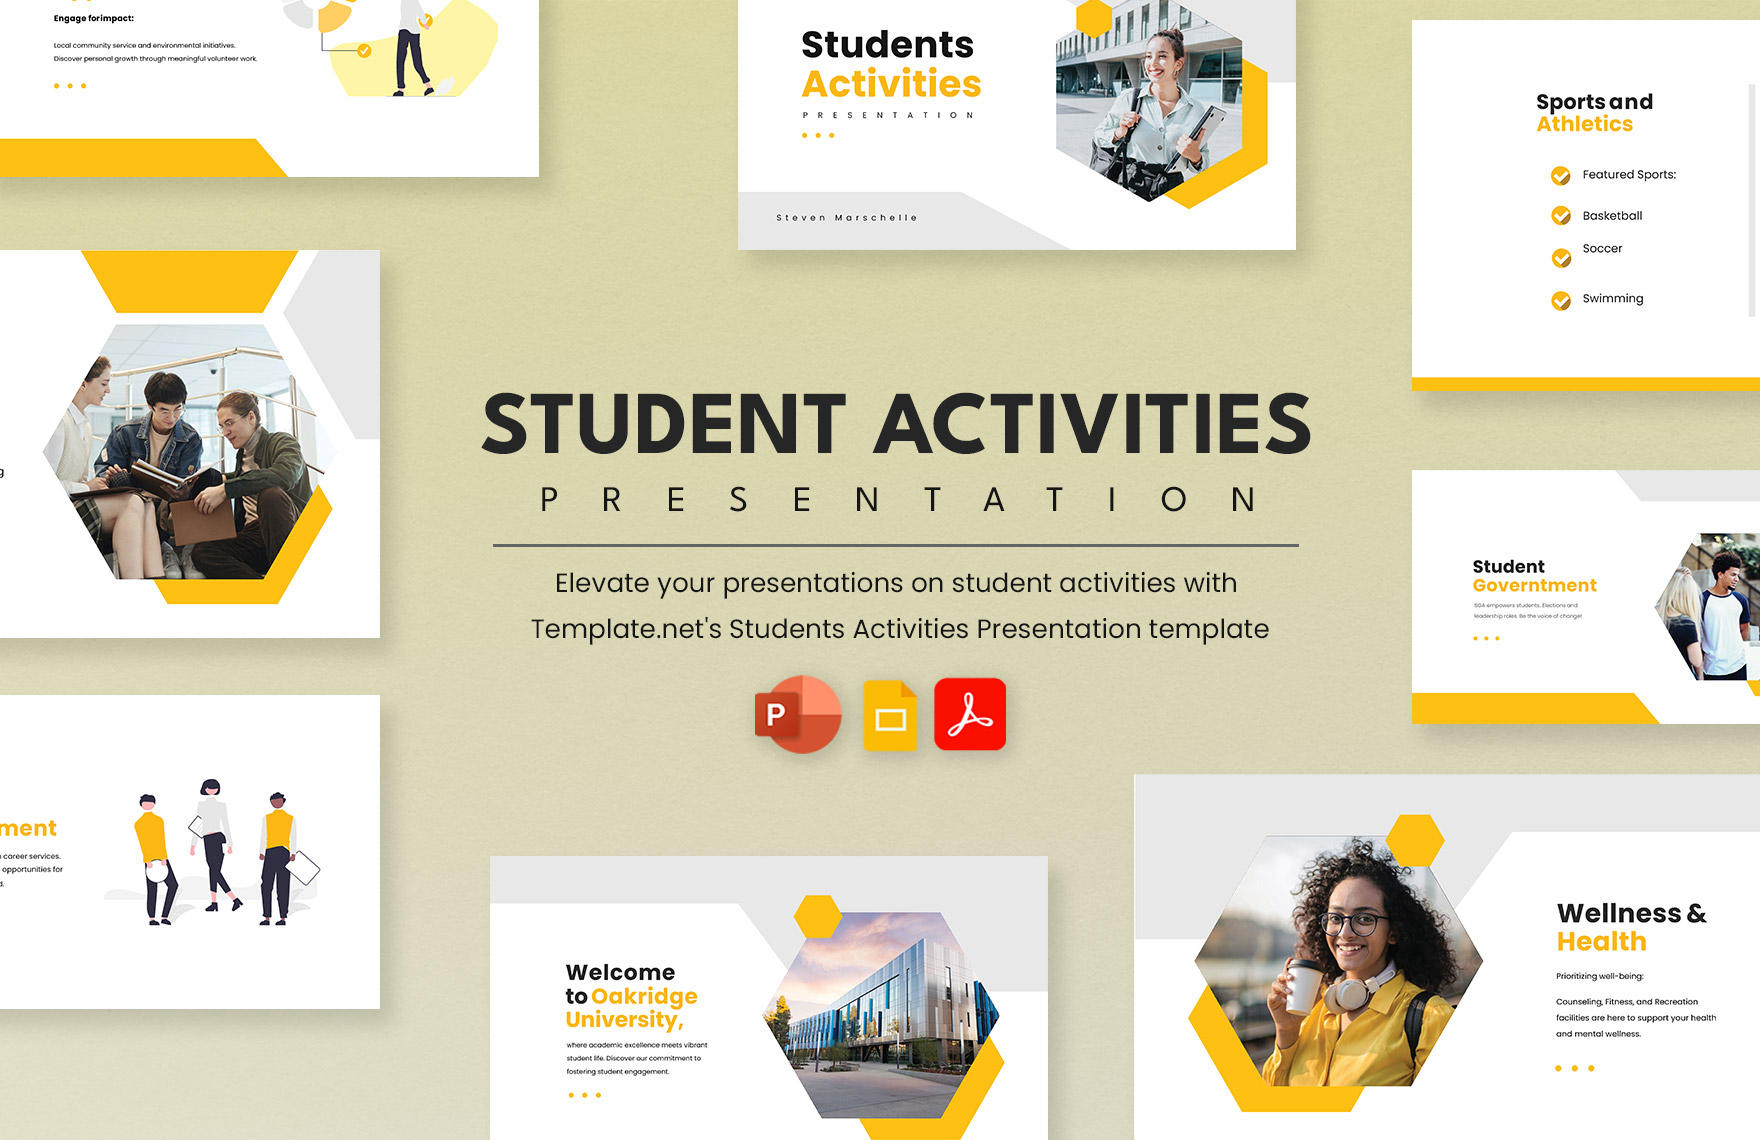Select the Google Slides icon

coord(889,712)
